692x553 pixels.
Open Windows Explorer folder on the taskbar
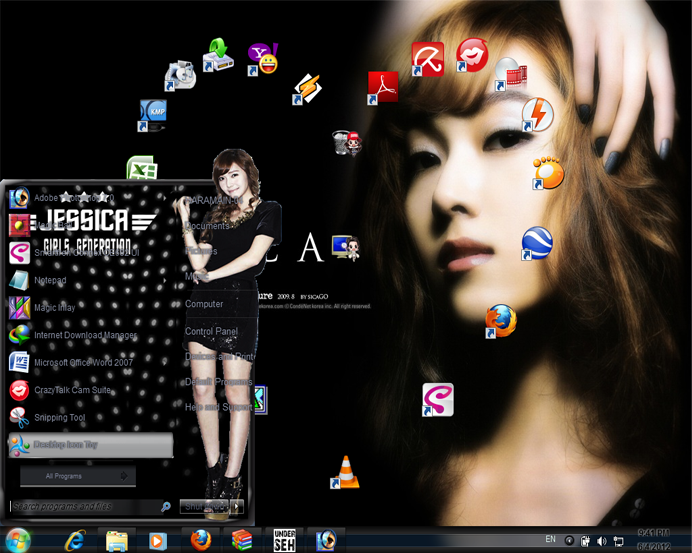coord(117,541)
